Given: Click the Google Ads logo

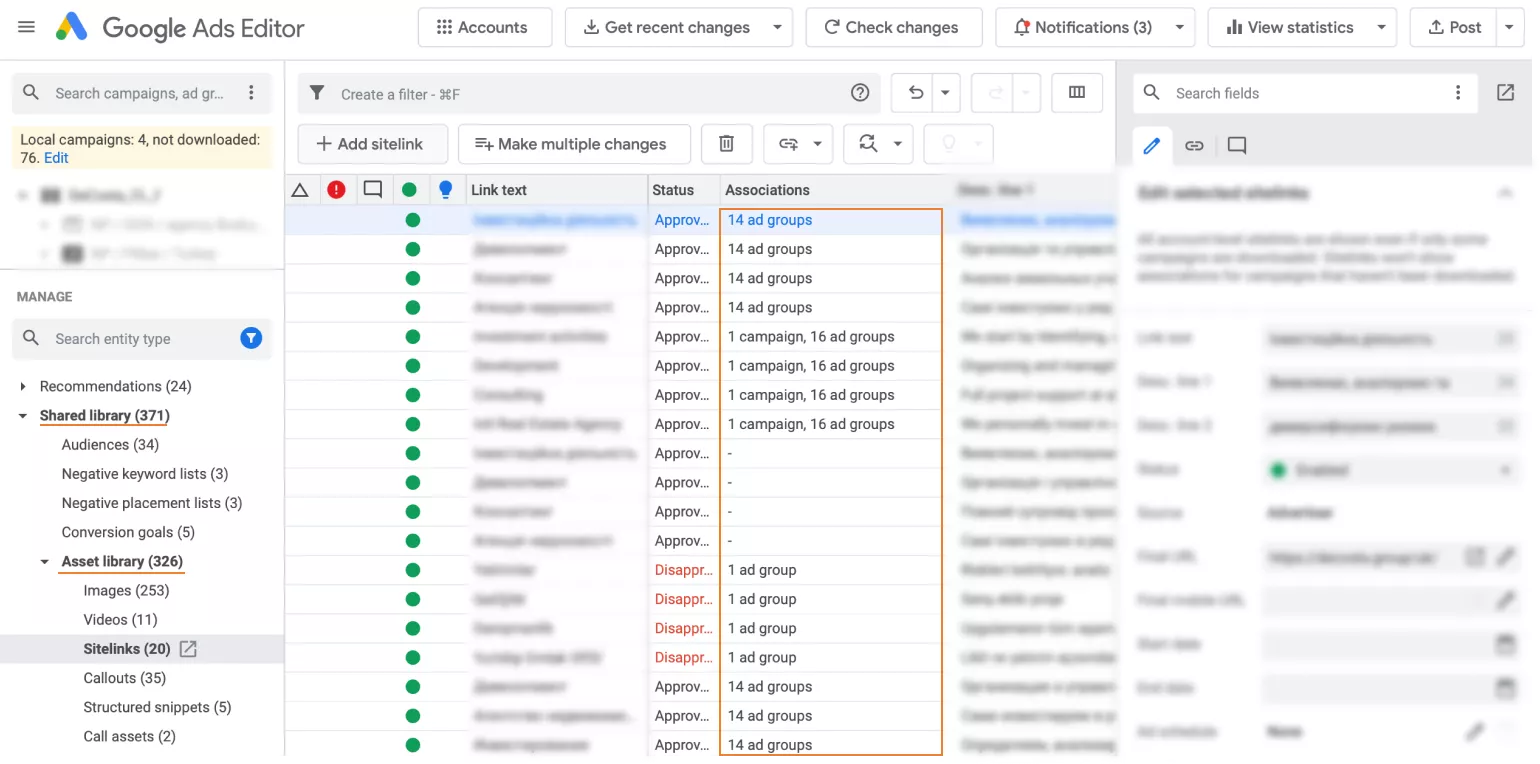Looking at the screenshot, I should pos(72,27).
